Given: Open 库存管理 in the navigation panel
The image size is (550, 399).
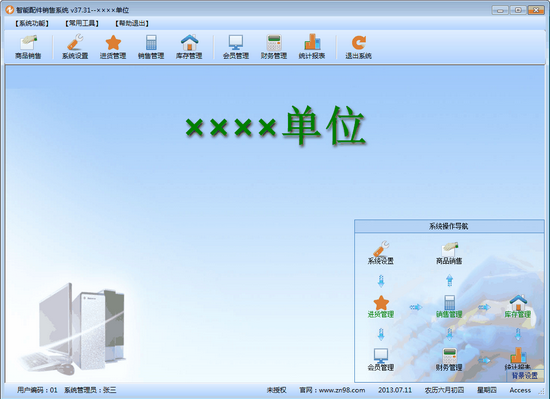Looking at the screenshot, I should click(518, 307).
